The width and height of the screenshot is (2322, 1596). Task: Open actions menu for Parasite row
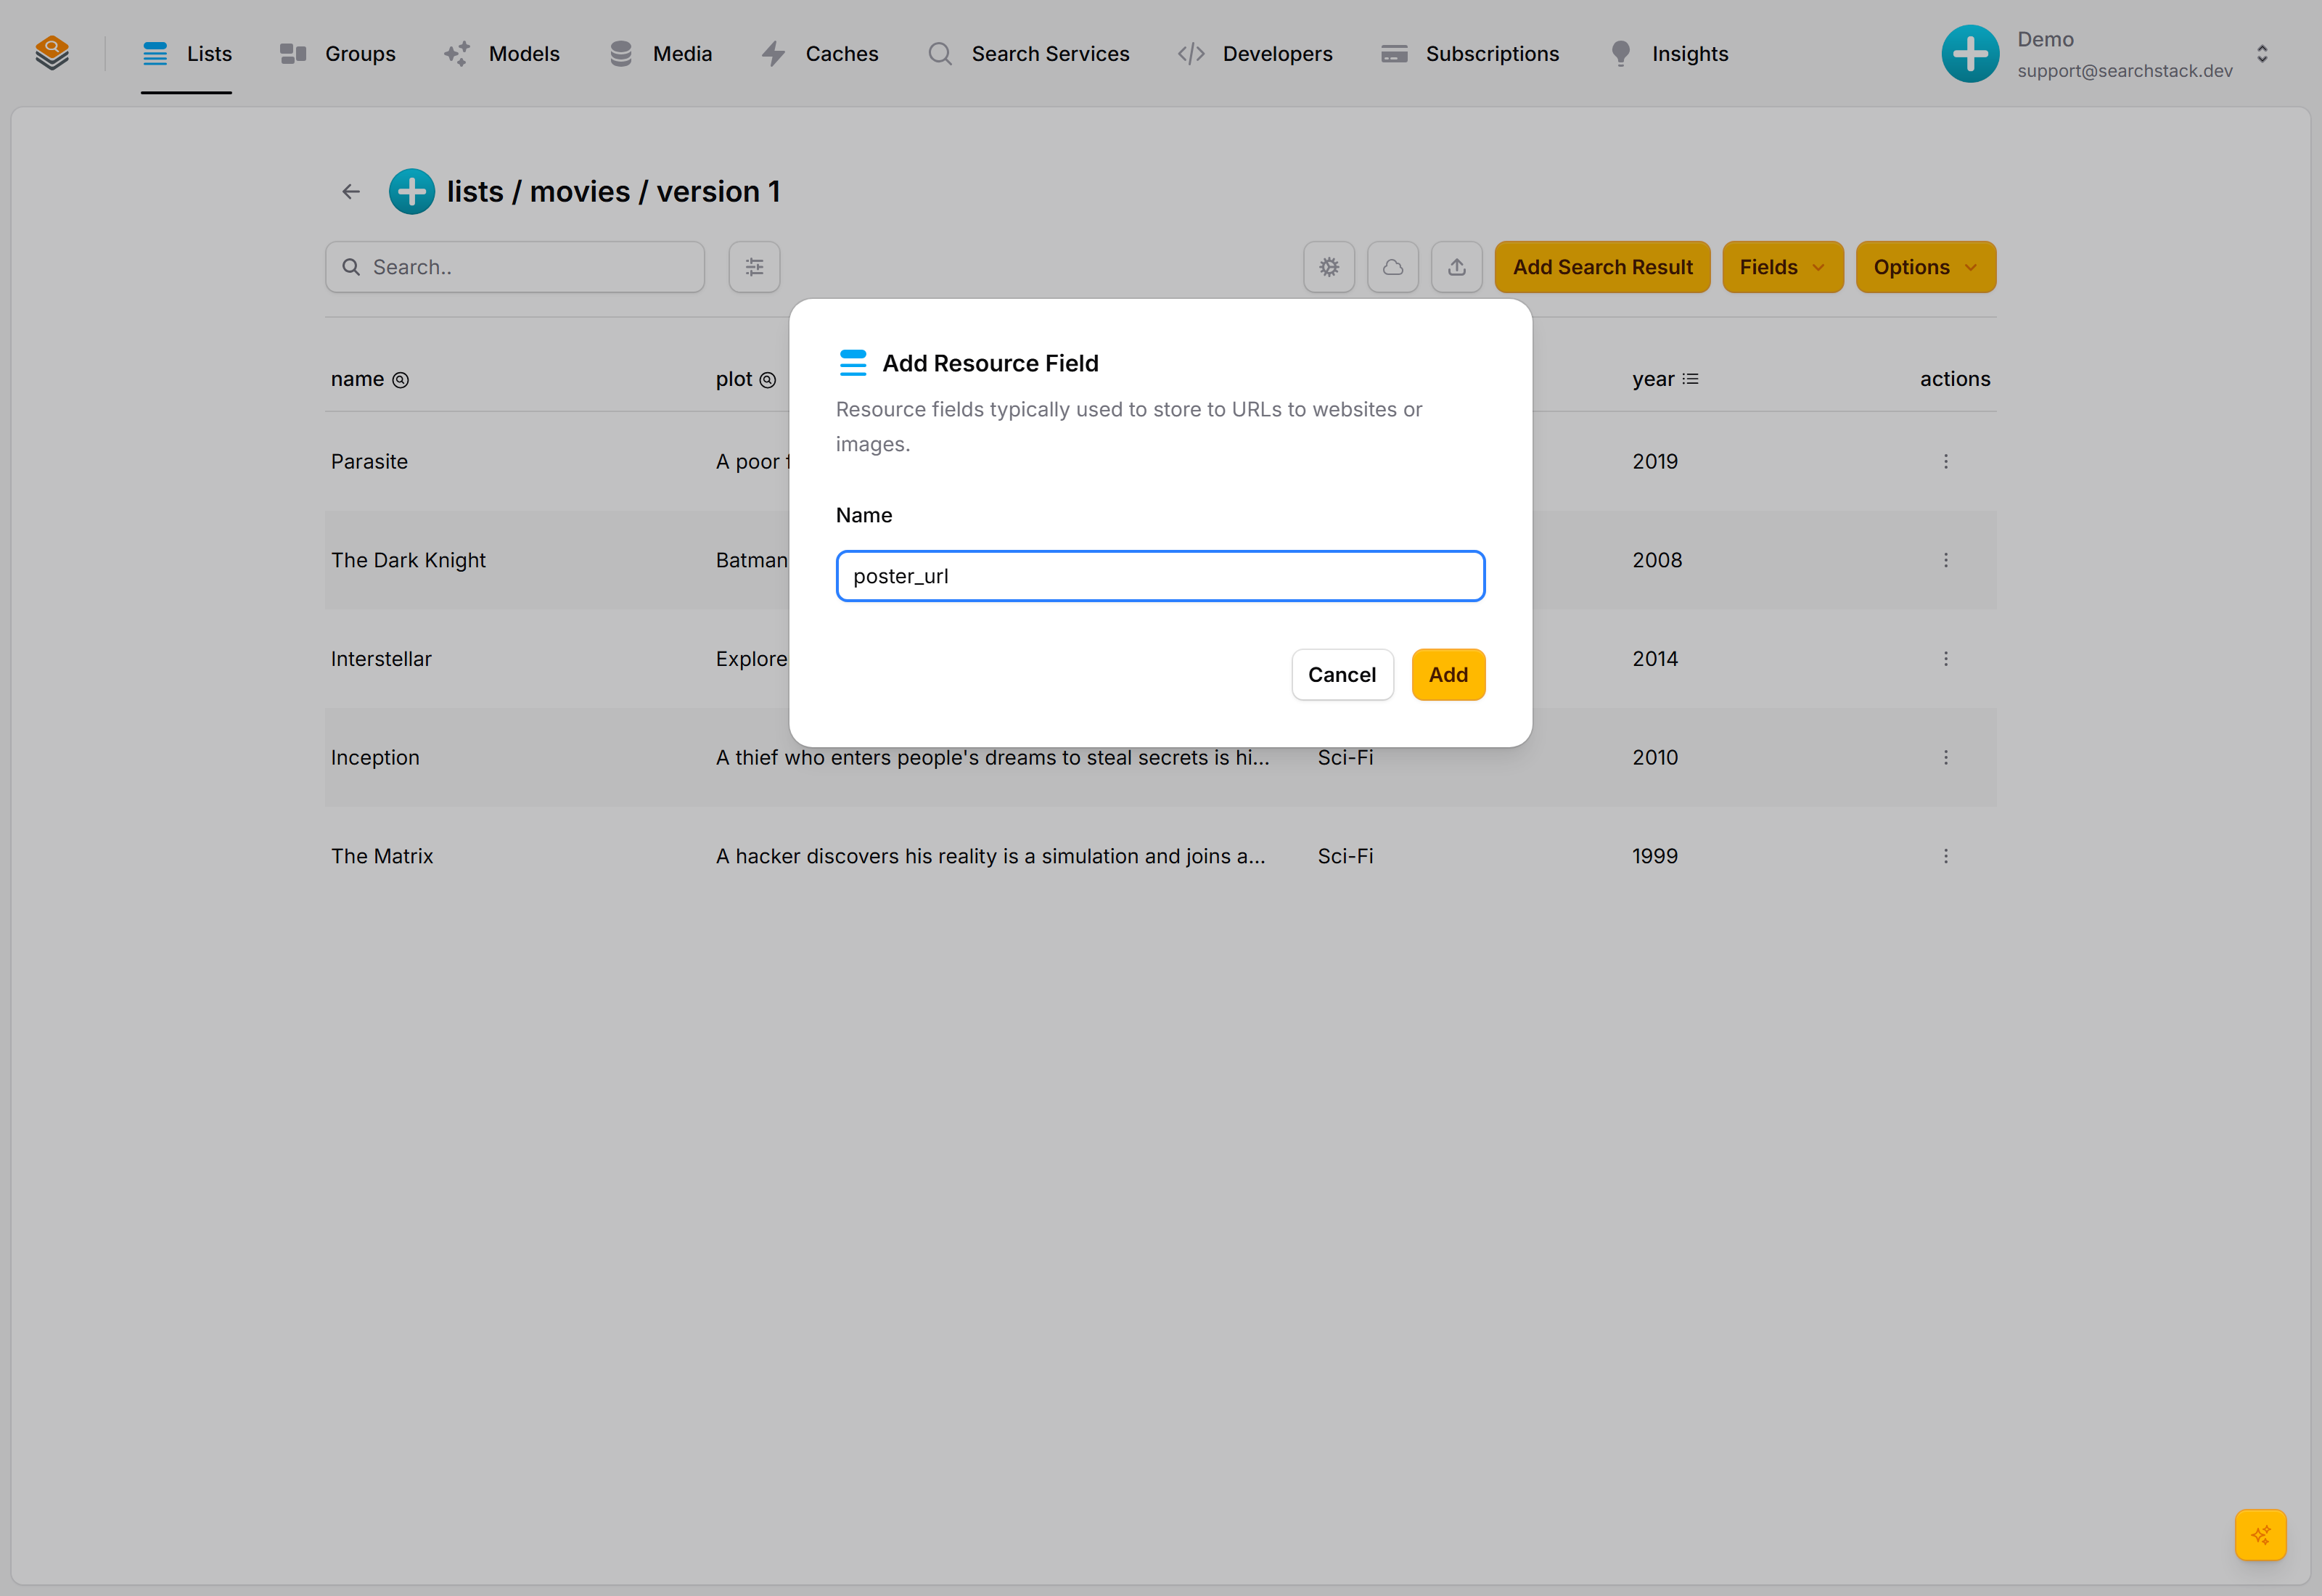tap(1946, 461)
